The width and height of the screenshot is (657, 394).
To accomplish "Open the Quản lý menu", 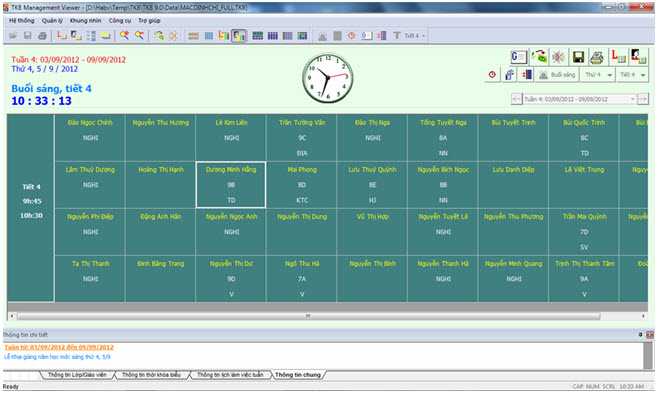I will click(52, 21).
